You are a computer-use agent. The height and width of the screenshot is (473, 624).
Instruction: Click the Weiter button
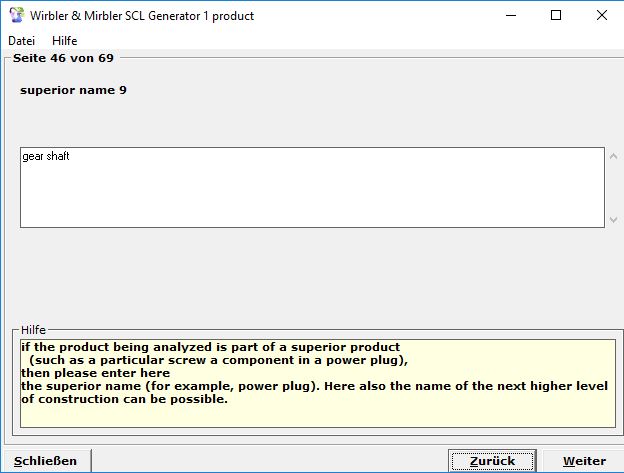click(584, 461)
